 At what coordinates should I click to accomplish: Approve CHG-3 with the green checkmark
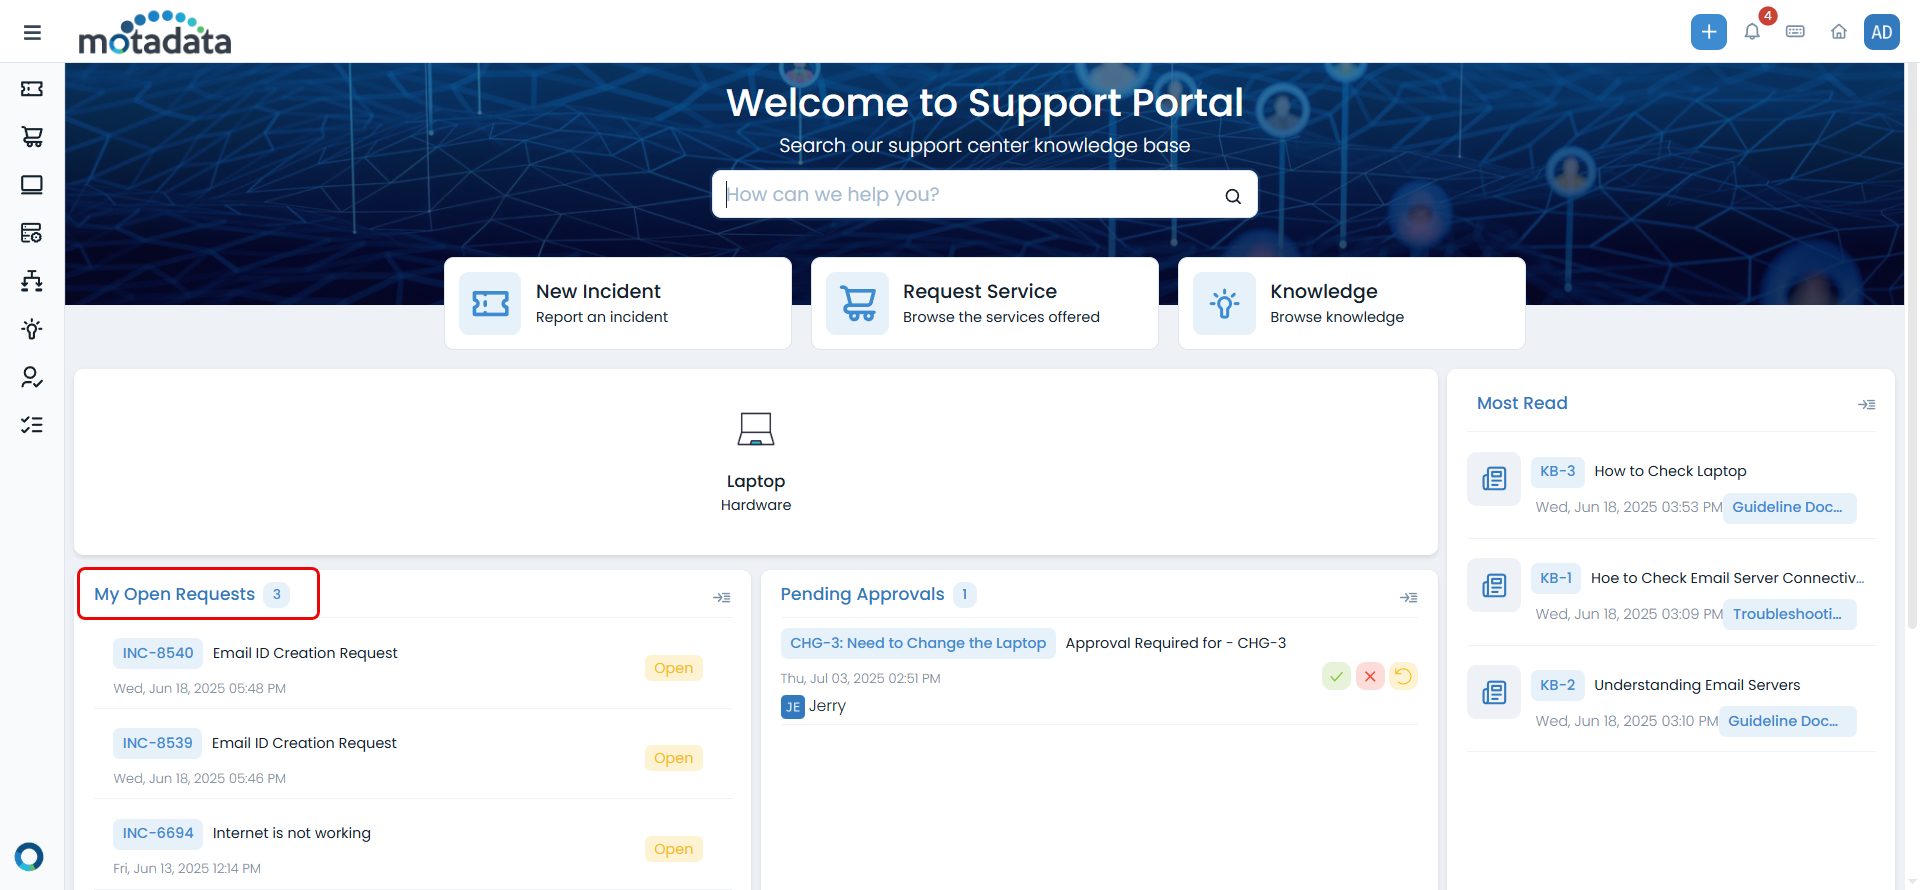(1336, 677)
